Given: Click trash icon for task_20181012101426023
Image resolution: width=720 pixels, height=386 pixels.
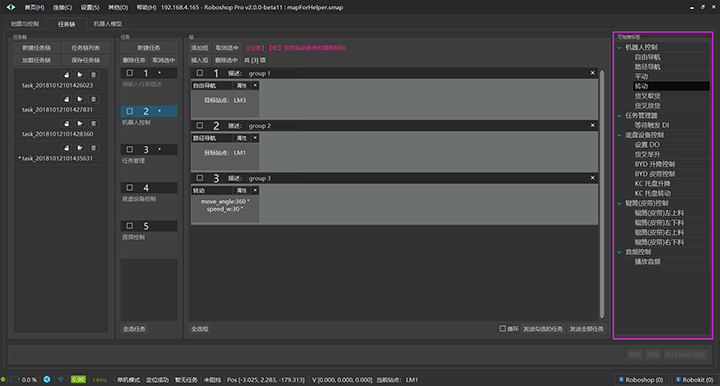Looking at the screenshot, I should point(94,75).
